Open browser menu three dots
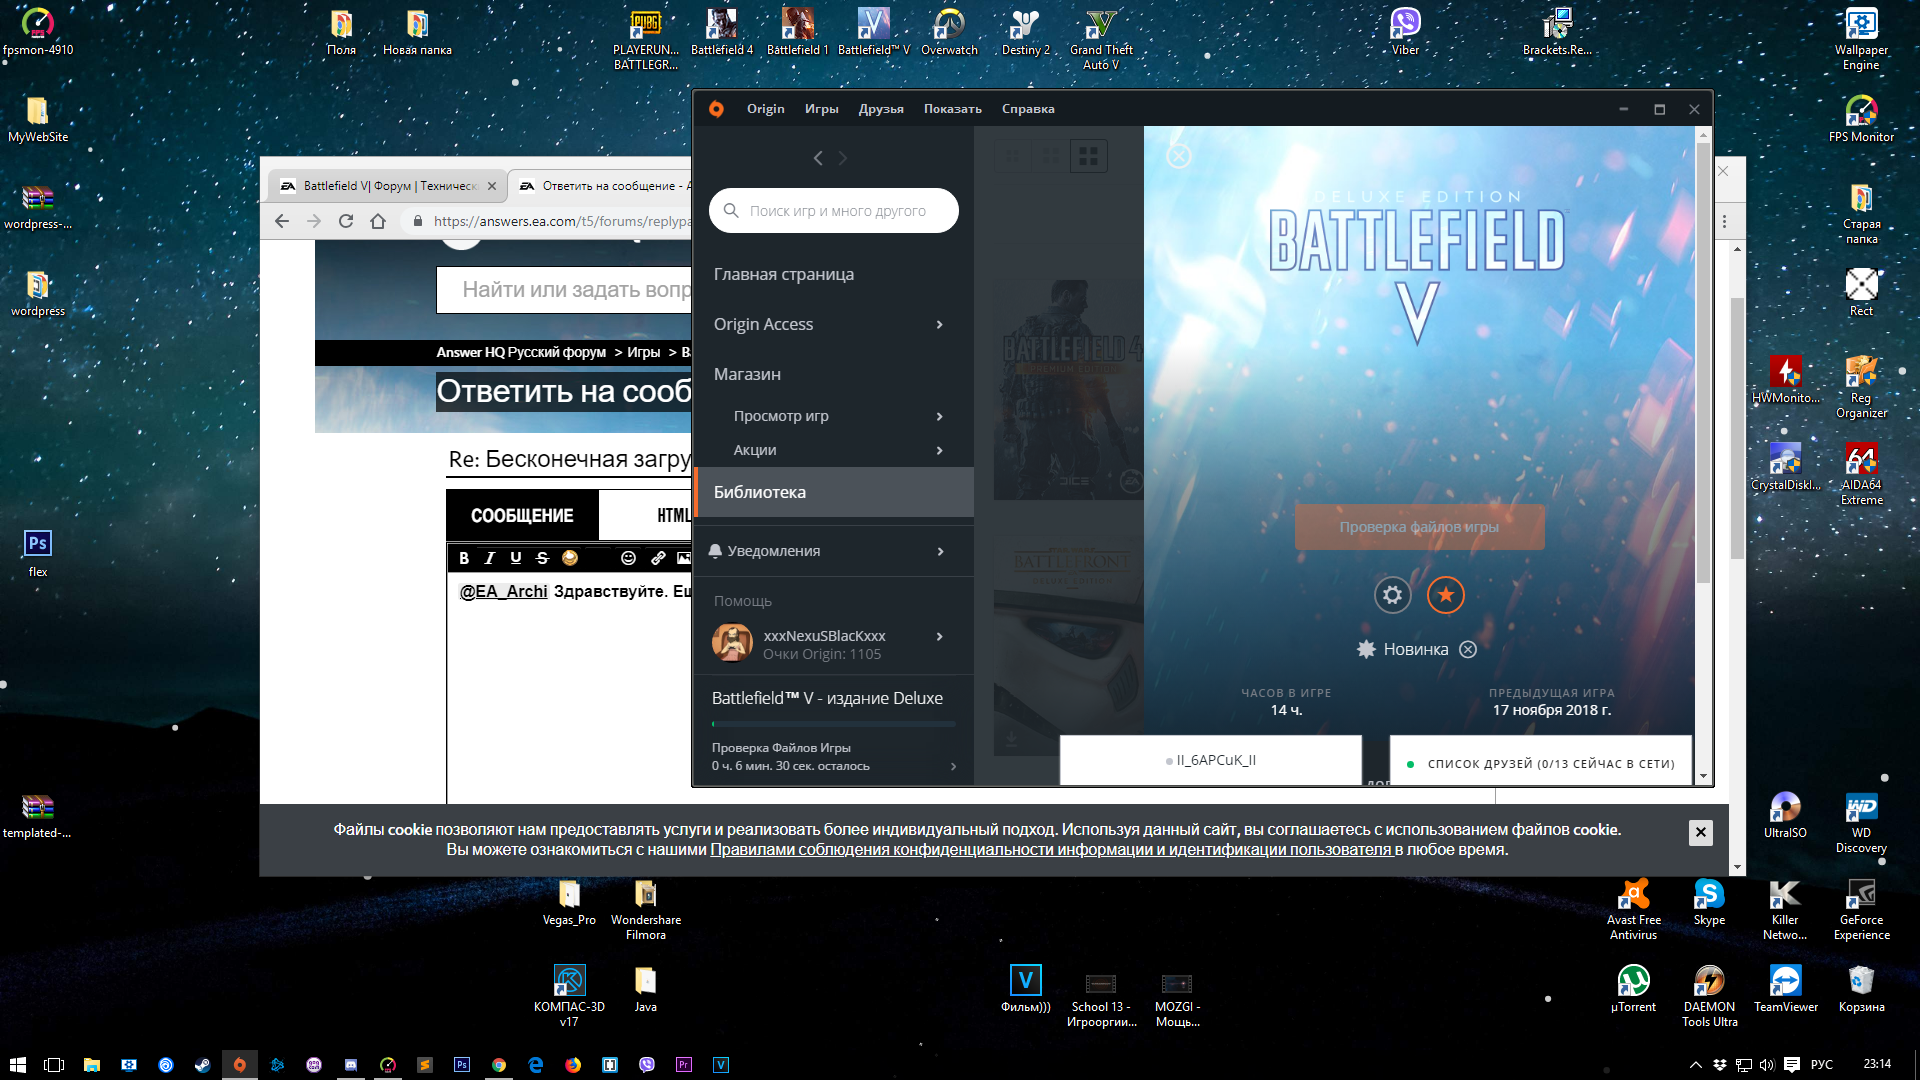The width and height of the screenshot is (1920, 1080). pyautogui.click(x=1725, y=221)
